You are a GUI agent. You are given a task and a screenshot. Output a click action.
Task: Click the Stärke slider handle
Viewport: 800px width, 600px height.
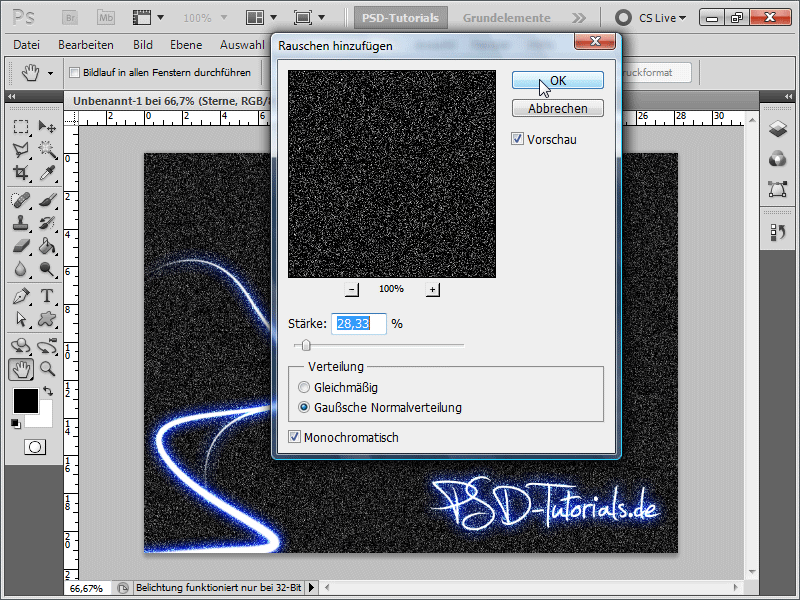306,345
